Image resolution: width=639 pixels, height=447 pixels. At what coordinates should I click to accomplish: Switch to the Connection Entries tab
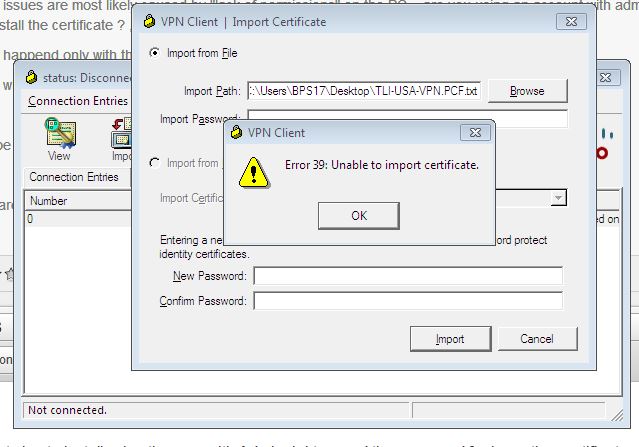[x=74, y=177]
